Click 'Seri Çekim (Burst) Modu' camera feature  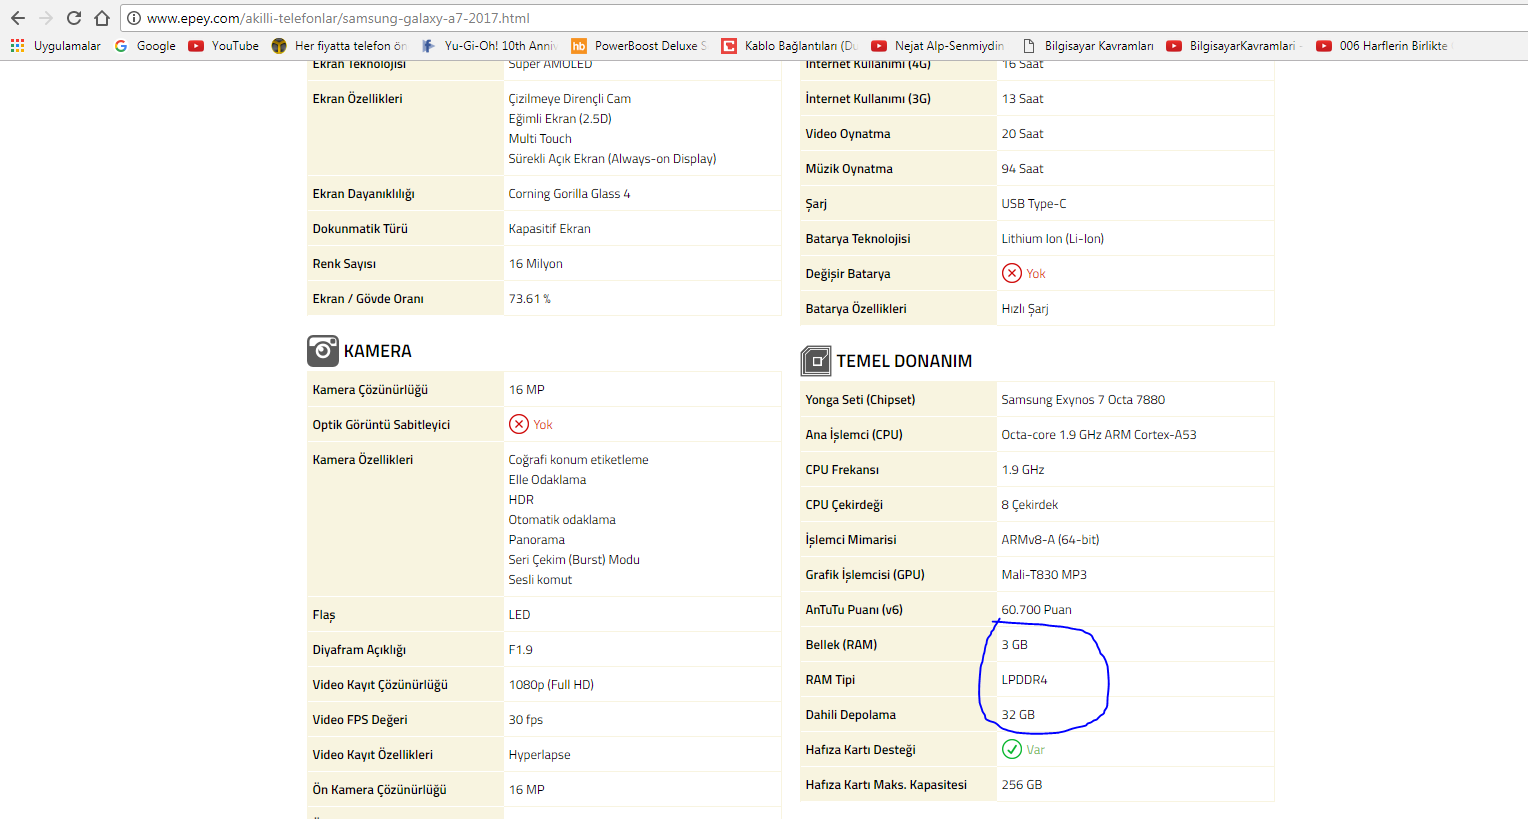(574, 560)
